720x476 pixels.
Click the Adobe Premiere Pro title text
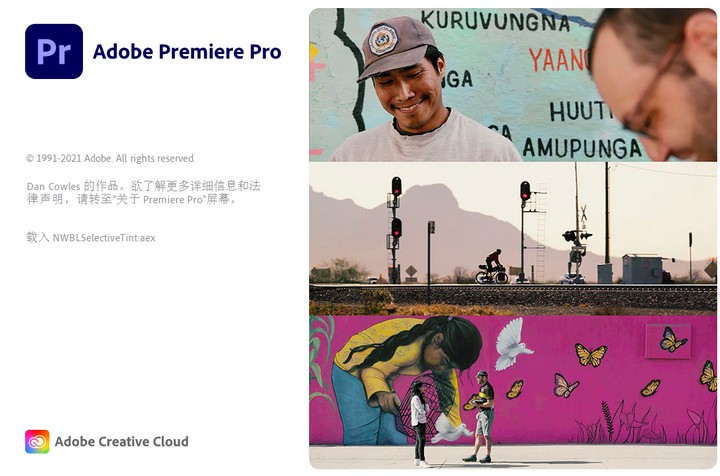(x=187, y=51)
